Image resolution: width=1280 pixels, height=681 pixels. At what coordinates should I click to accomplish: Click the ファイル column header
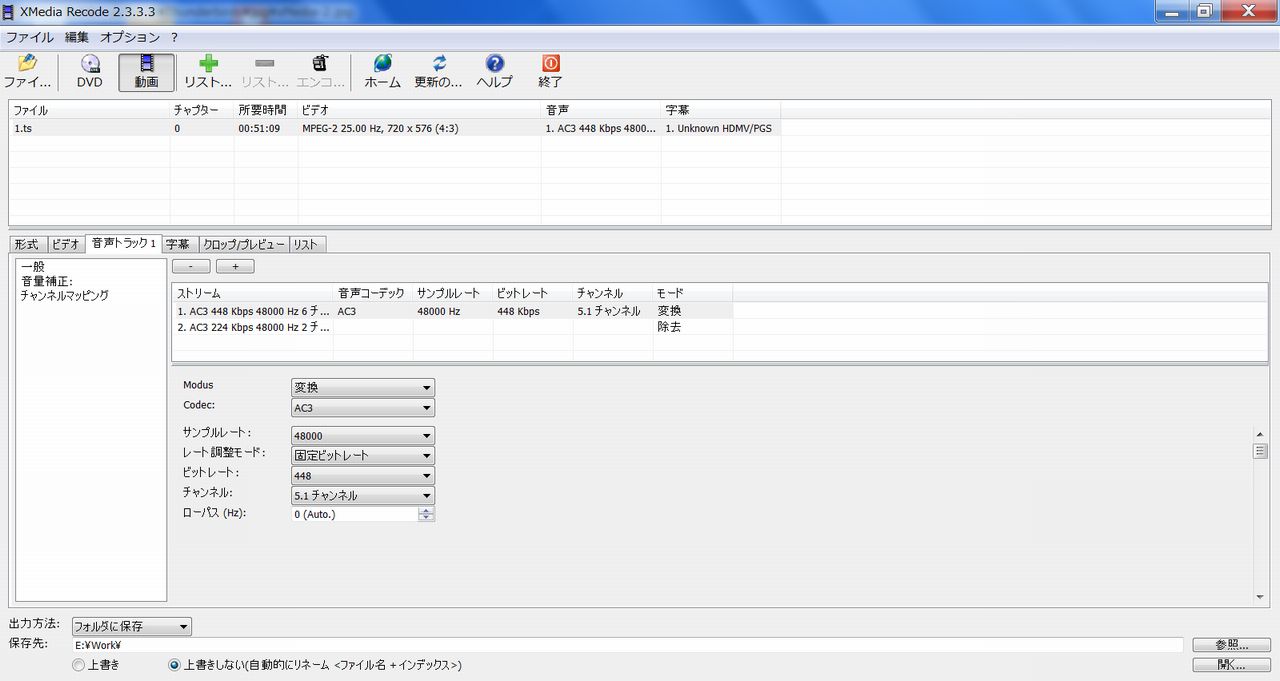pyautogui.click(x=90, y=110)
